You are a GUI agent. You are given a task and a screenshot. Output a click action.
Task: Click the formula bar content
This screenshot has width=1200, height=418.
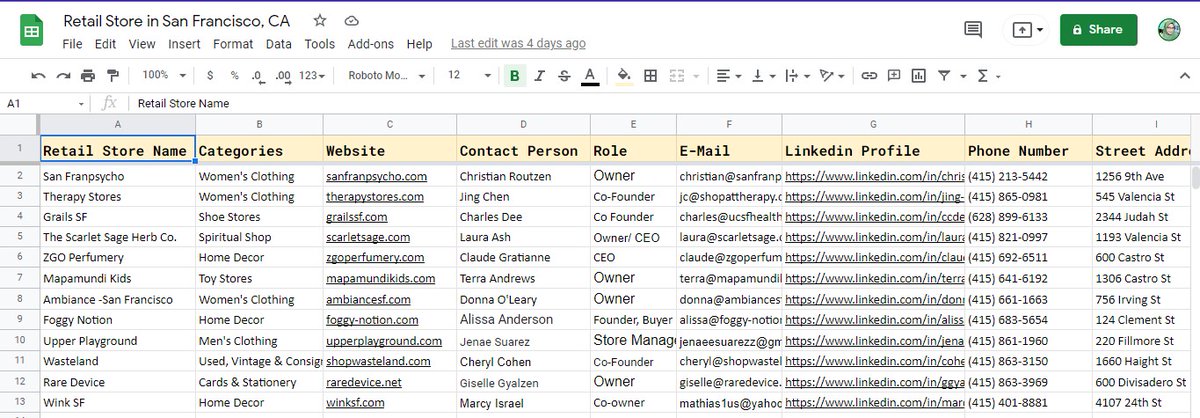coord(184,103)
